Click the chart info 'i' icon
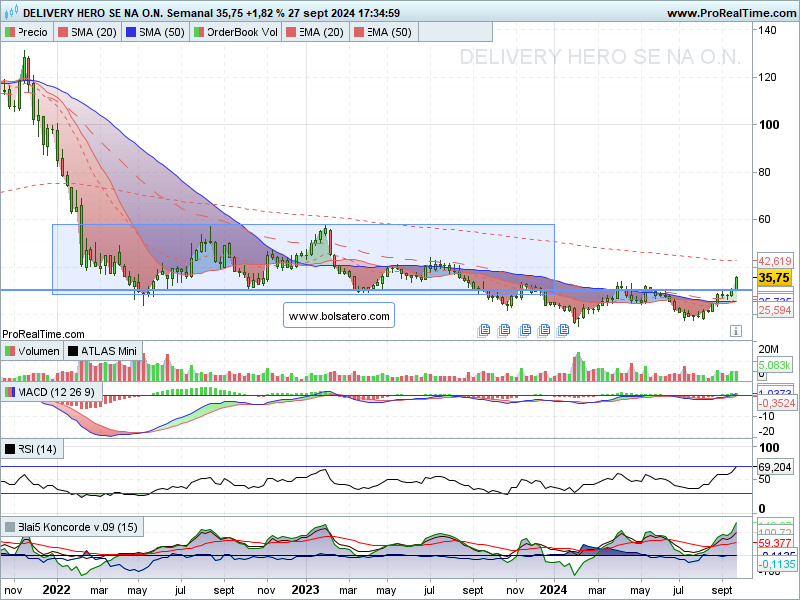800x600 pixels. click(735, 331)
